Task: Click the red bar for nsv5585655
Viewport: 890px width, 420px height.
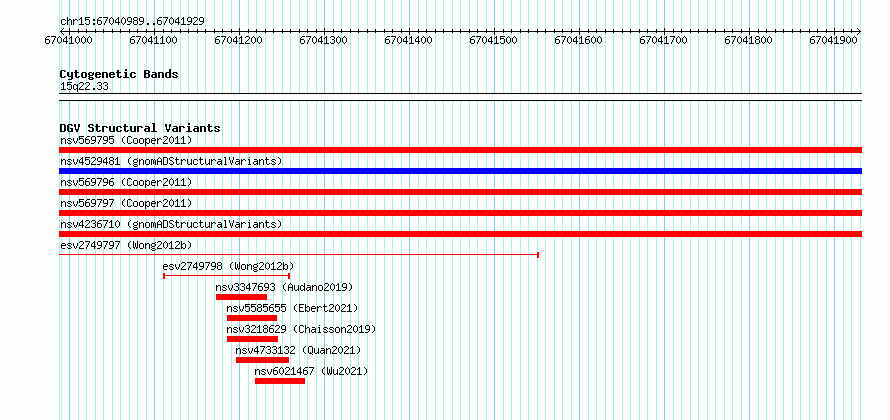Action: click(252, 318)
